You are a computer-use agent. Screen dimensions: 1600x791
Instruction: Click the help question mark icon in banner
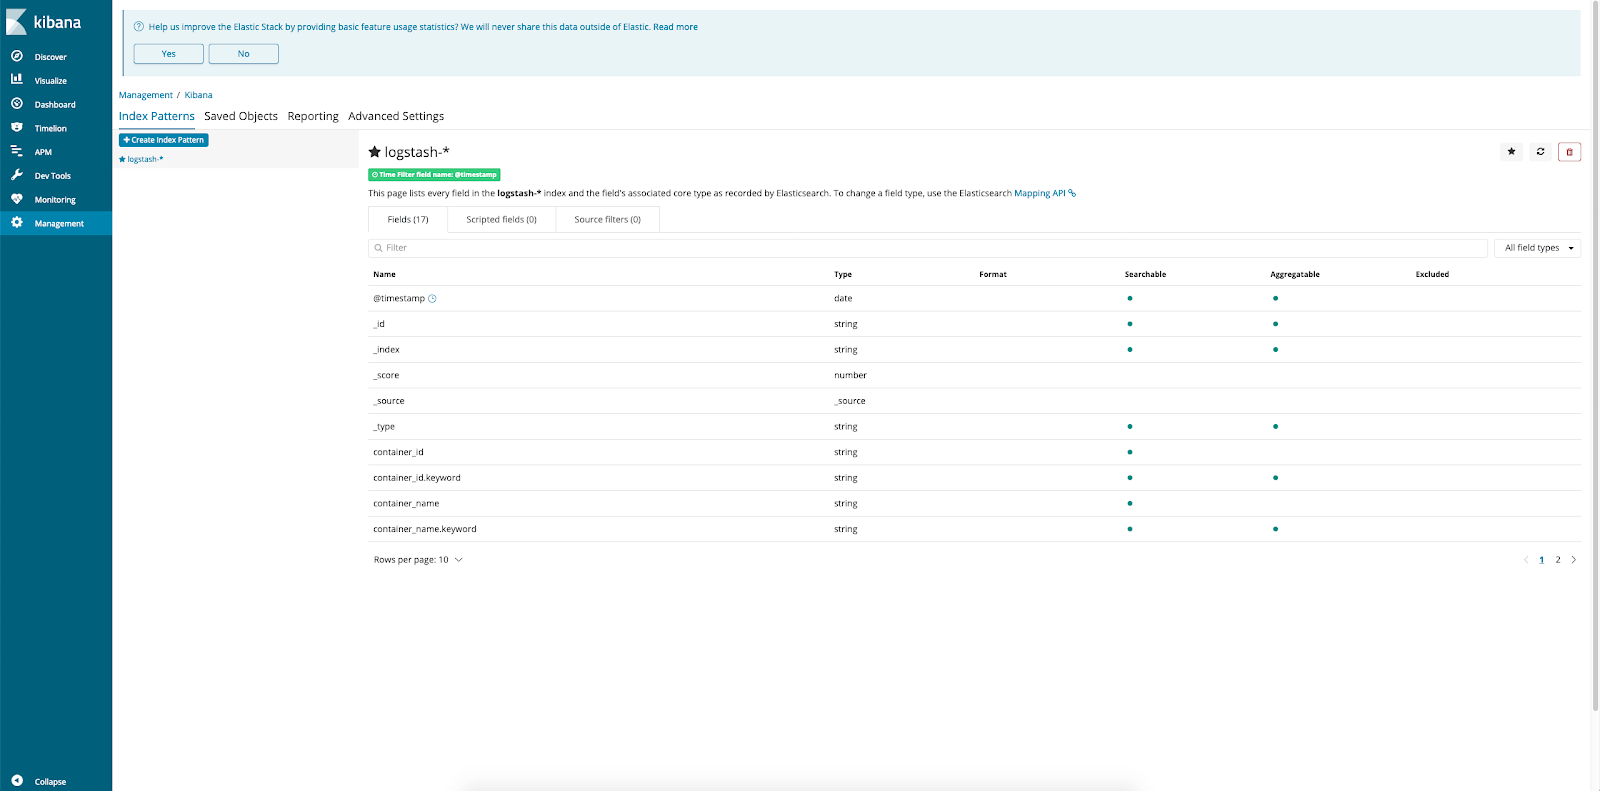139,27
